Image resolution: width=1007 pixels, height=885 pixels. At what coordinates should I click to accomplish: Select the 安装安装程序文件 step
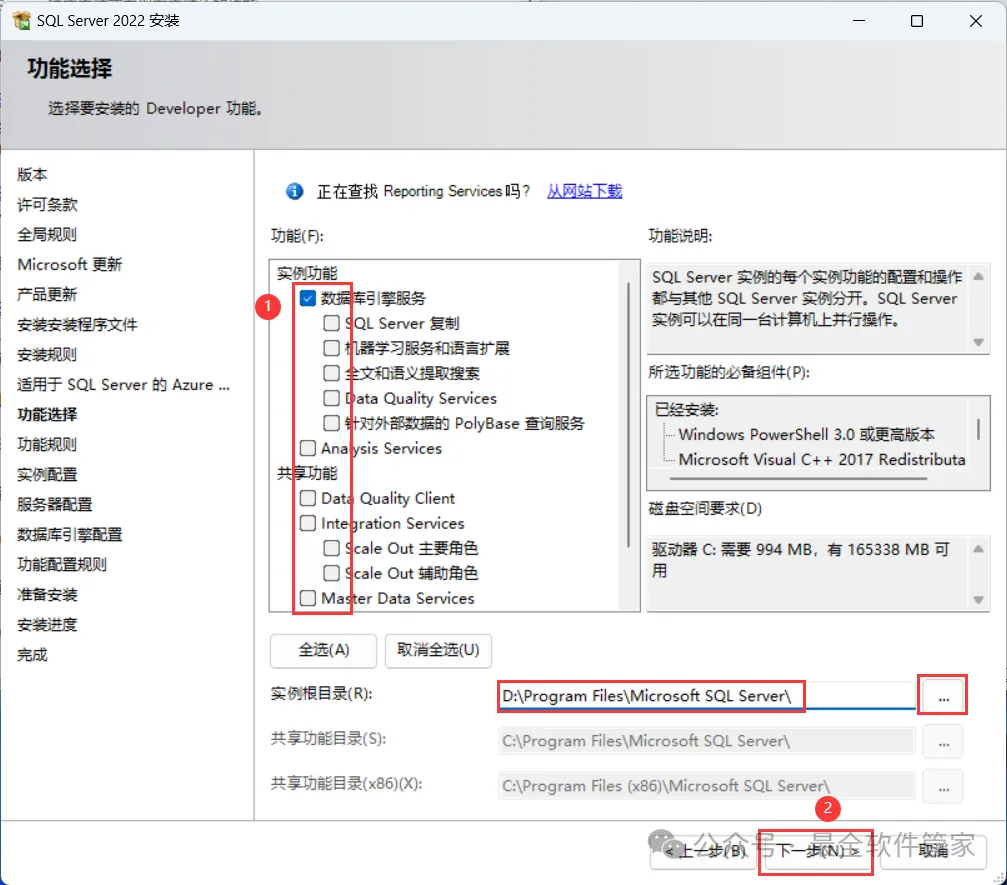tap(77, 325)
